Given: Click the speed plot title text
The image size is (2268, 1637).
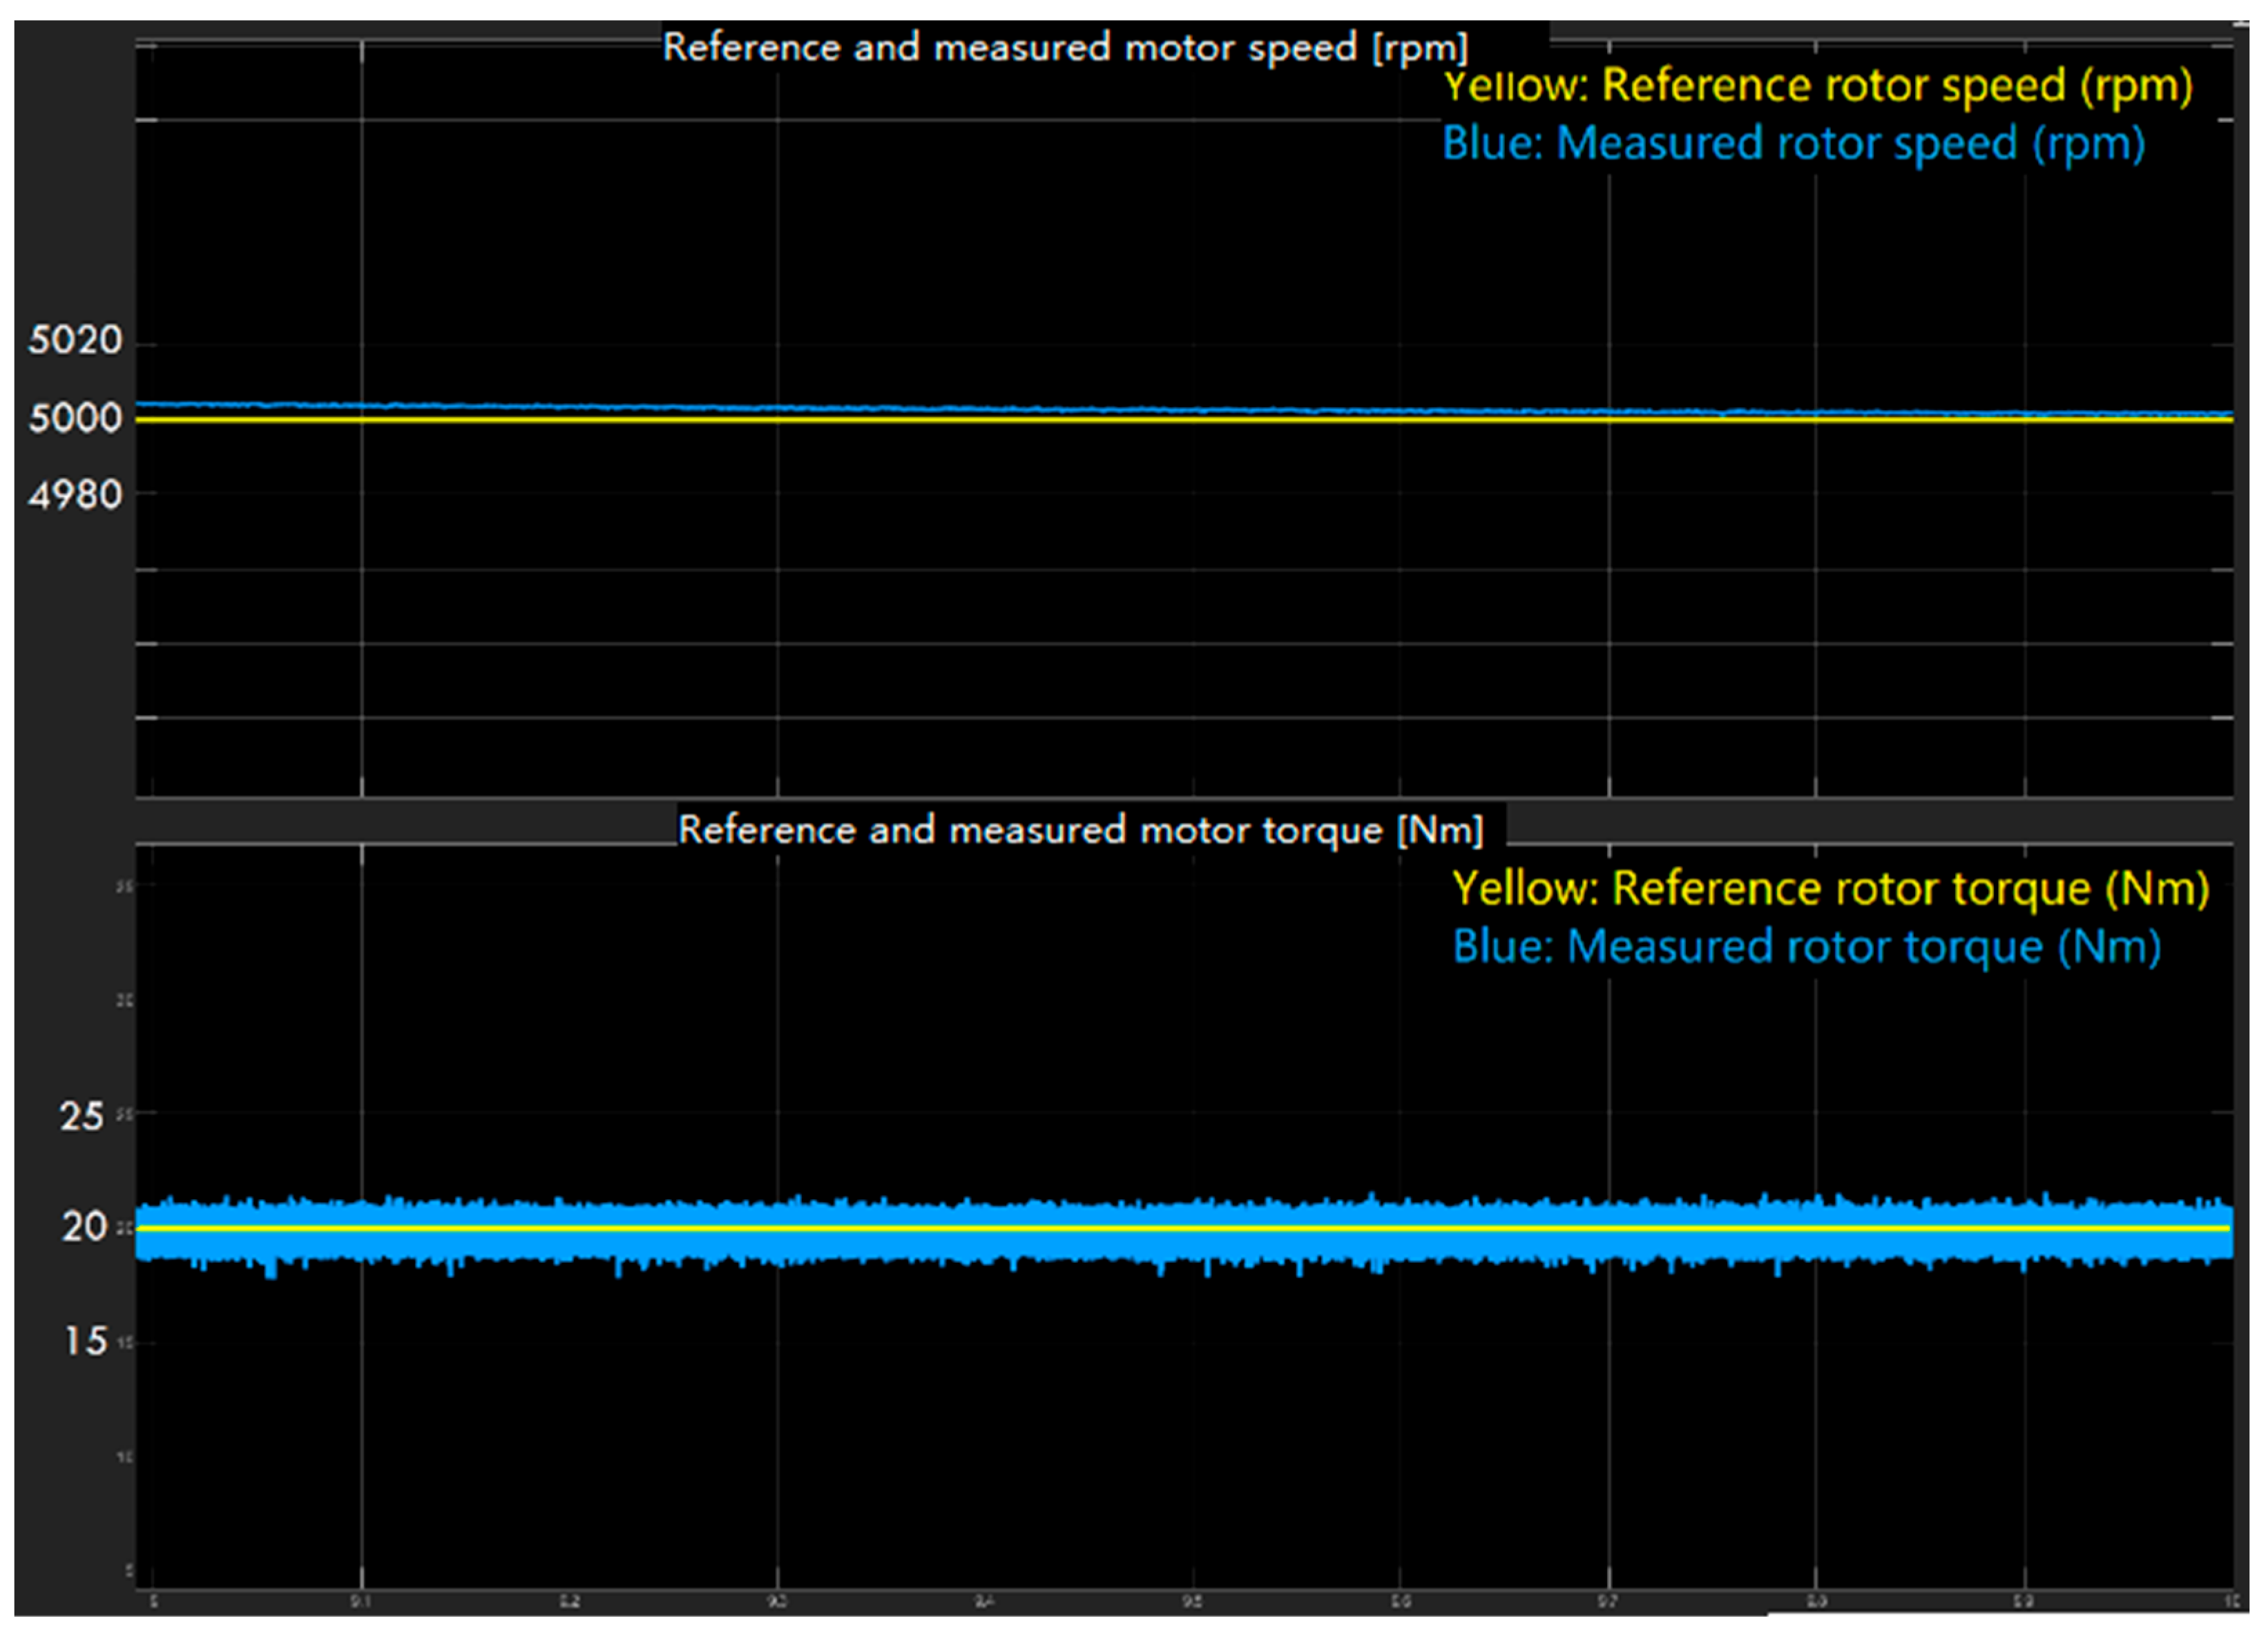Looking at the screenshot, I should click(1065, 48).
